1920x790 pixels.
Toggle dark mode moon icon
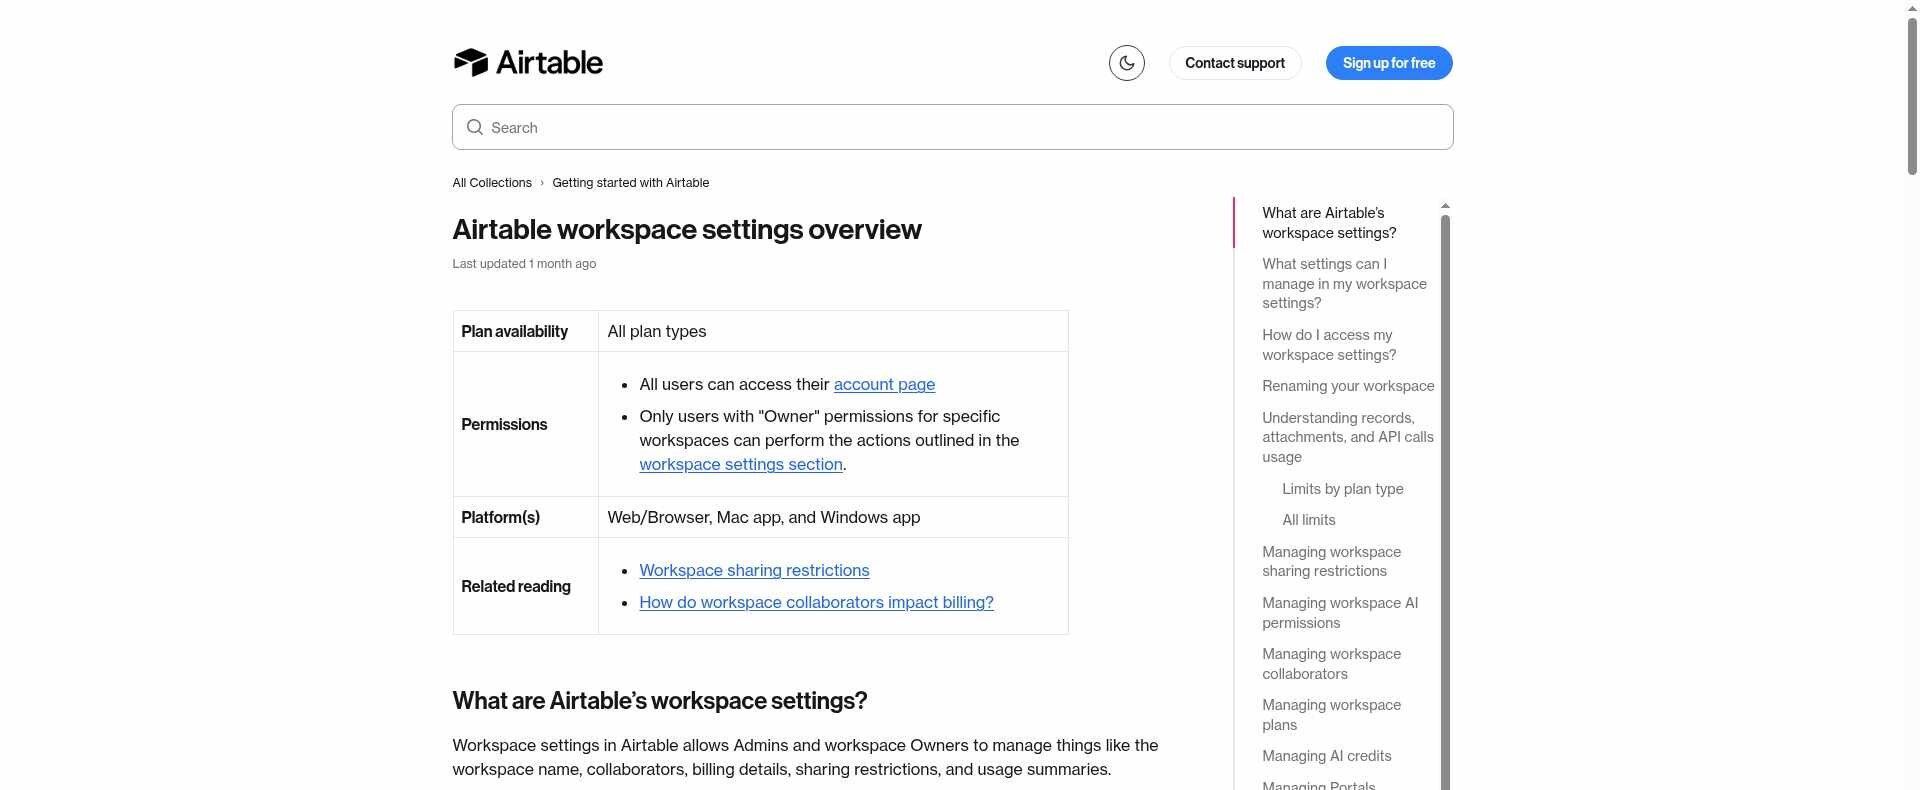[1126, 63]
